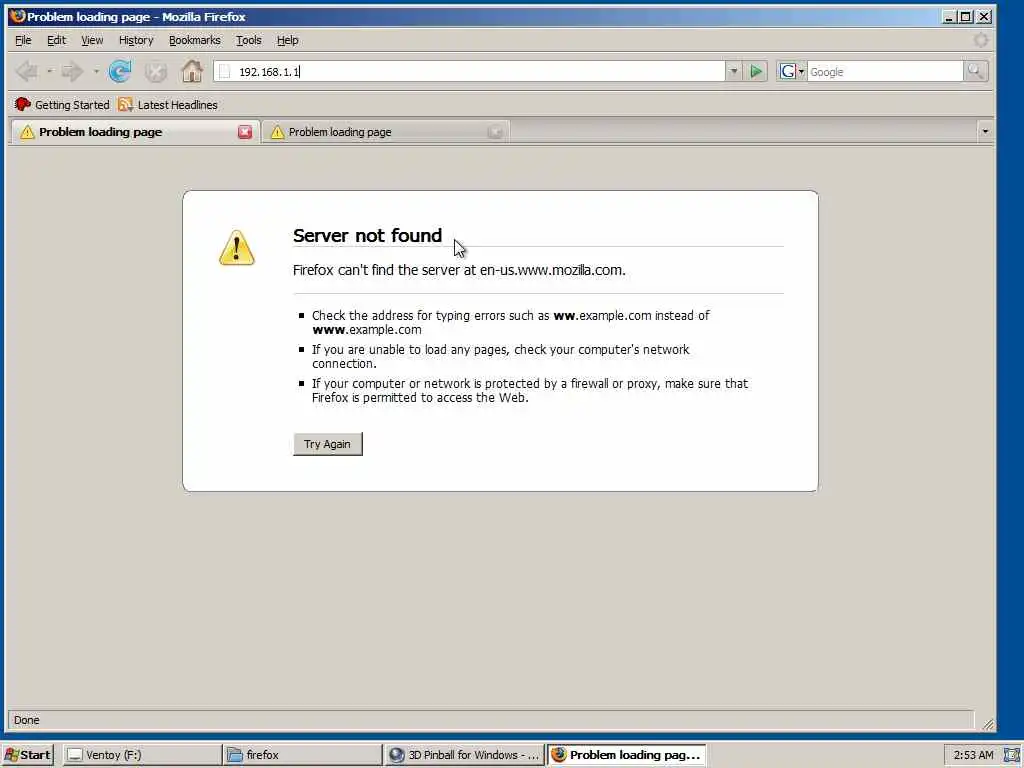The height and width of the screenshot is (768, 1024).
Task: Select the first Problem loading page tab
Action: point(135,132)
